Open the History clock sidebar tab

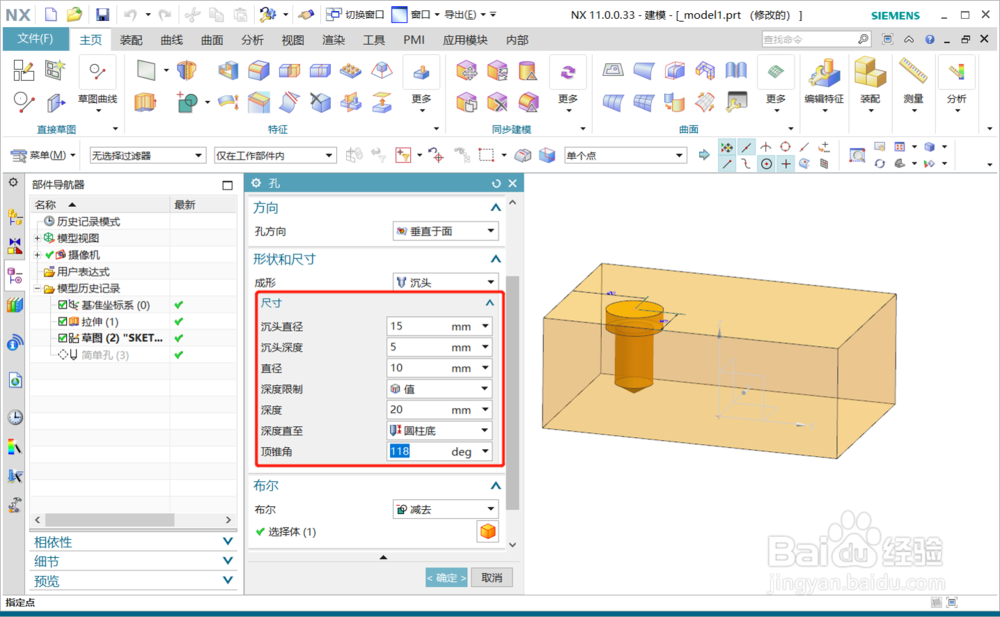(15, 417)
